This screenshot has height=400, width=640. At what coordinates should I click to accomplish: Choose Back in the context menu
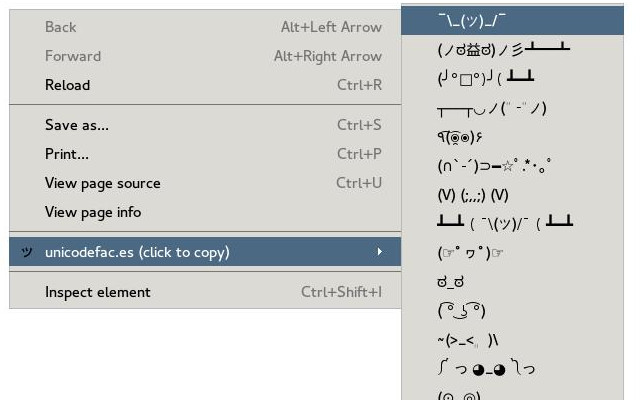tap(205, 27)
